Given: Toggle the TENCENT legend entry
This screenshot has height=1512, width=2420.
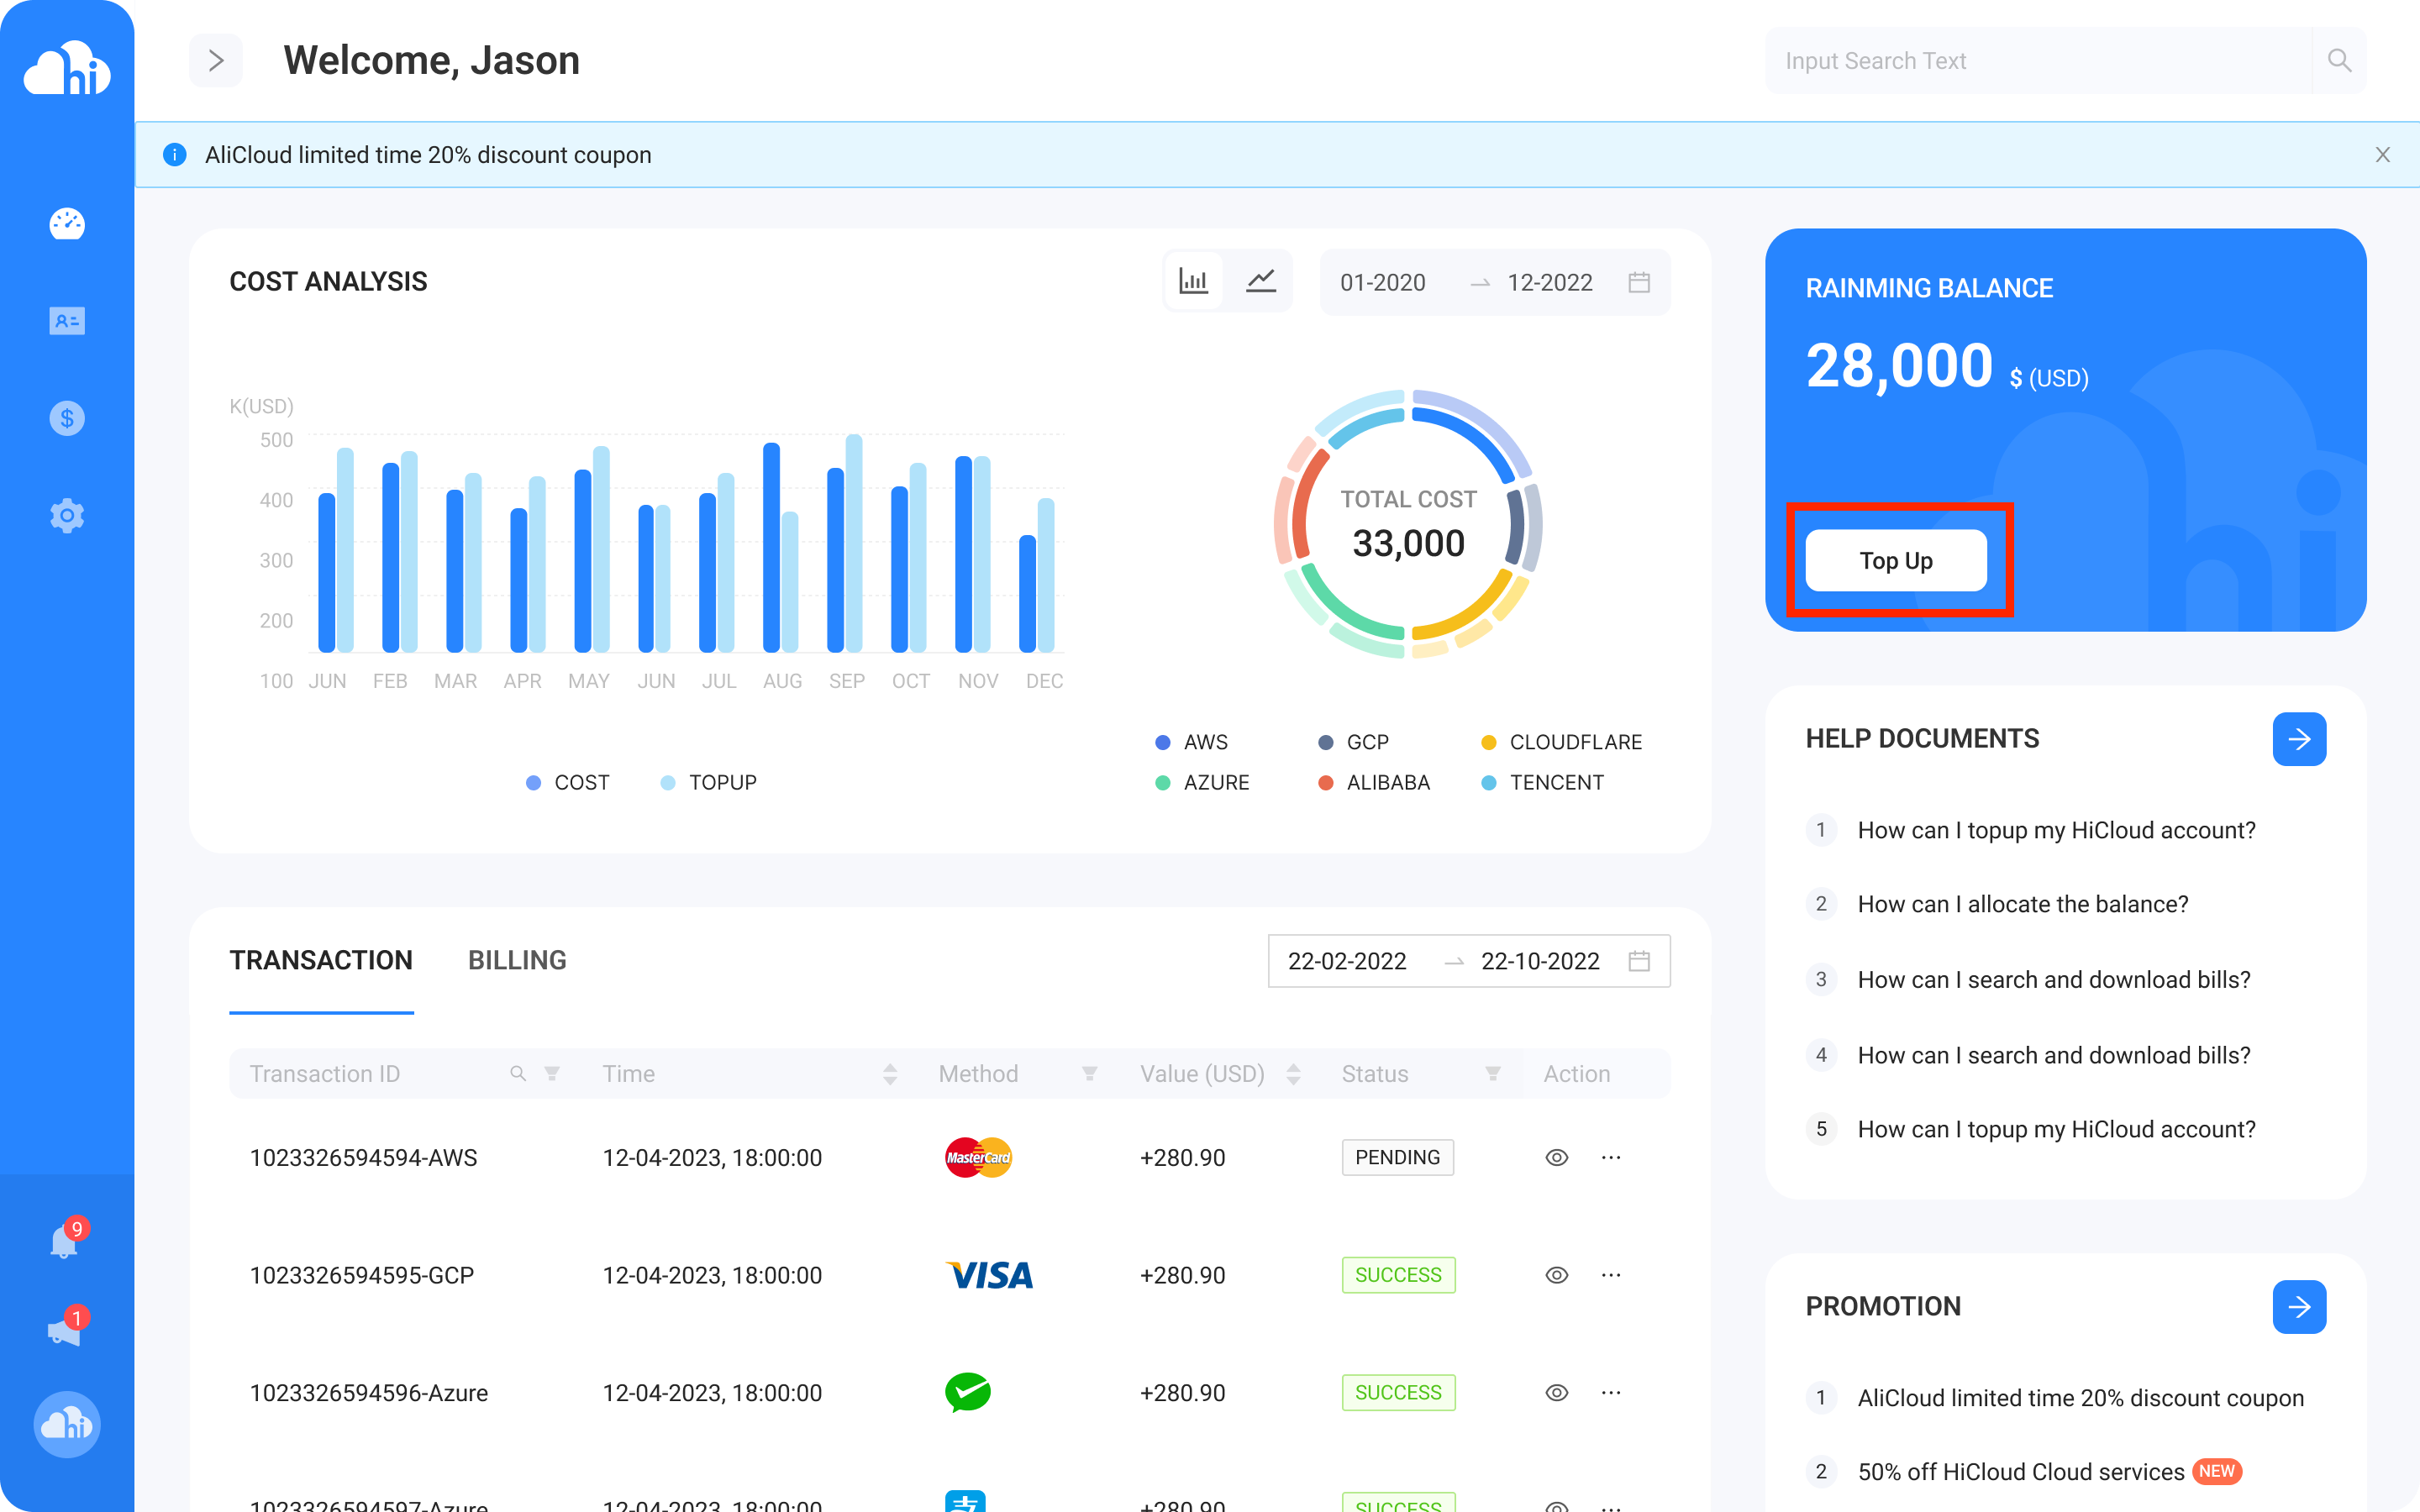Looking at the screenshot, I should click(x=1543, y=783).
